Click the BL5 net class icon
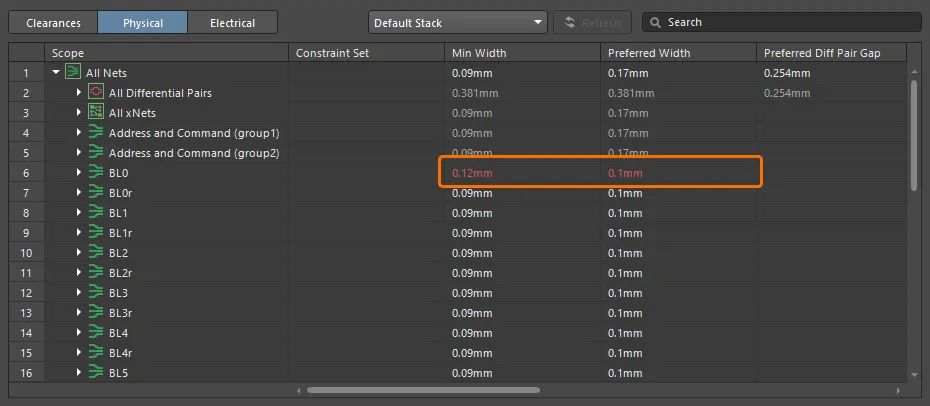This screenshot has width=930, height=406. (x=96, y=373)
